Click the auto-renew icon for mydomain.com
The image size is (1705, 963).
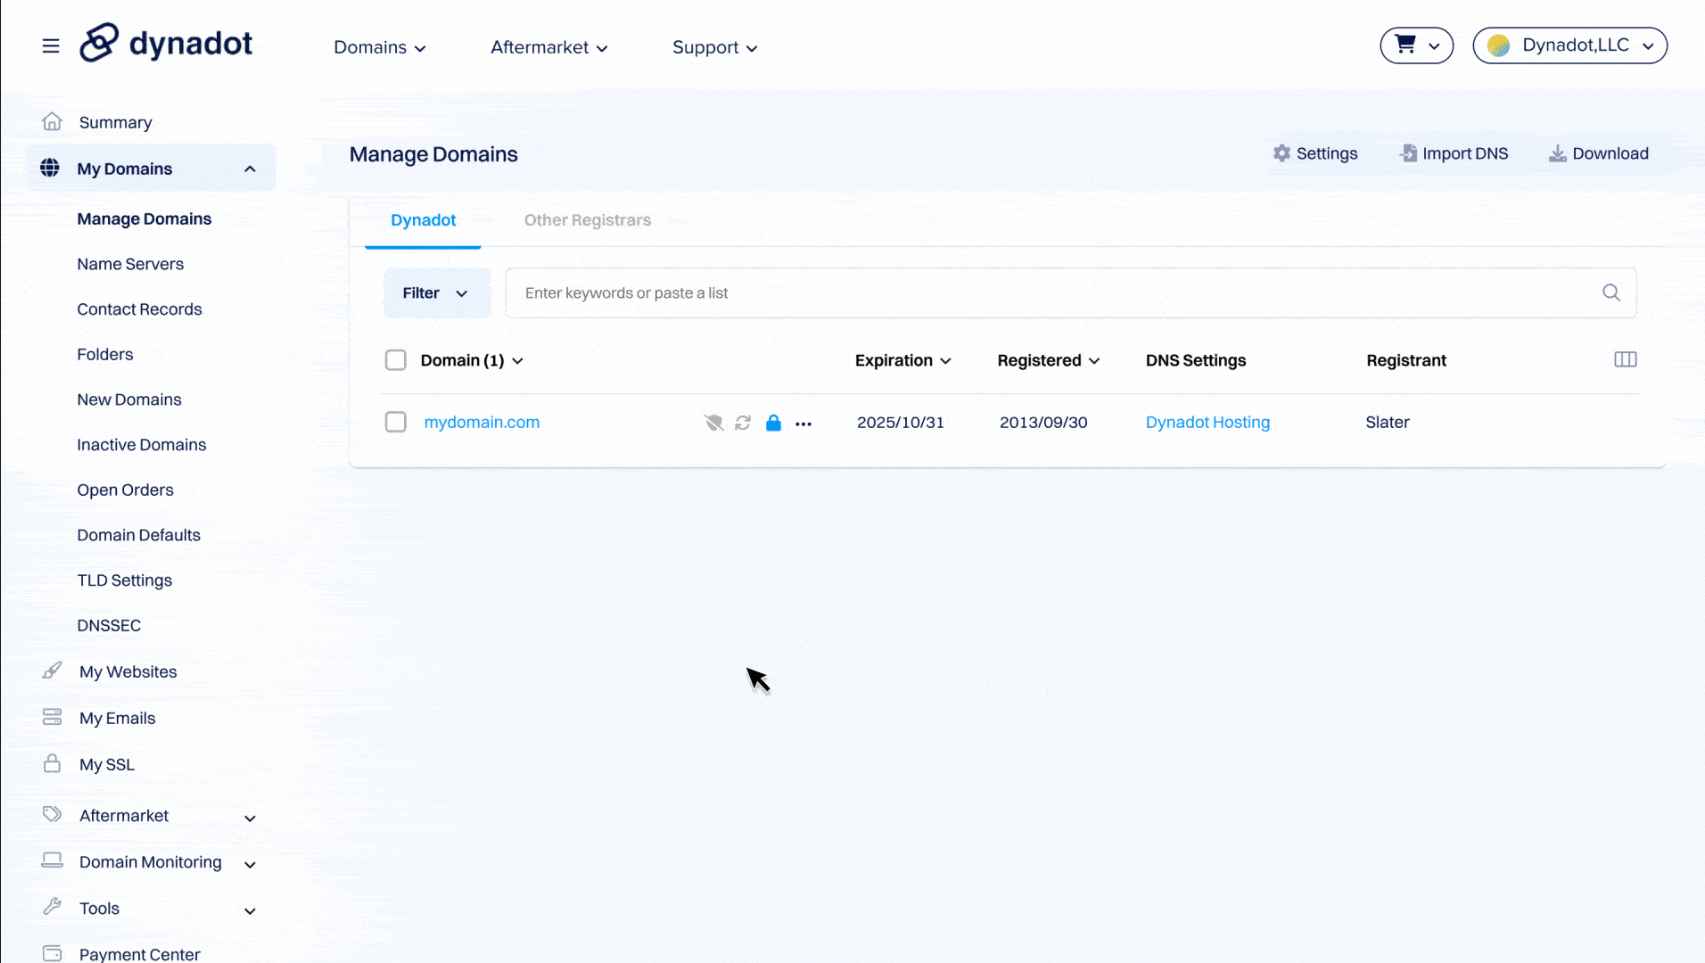click(743, 423)
